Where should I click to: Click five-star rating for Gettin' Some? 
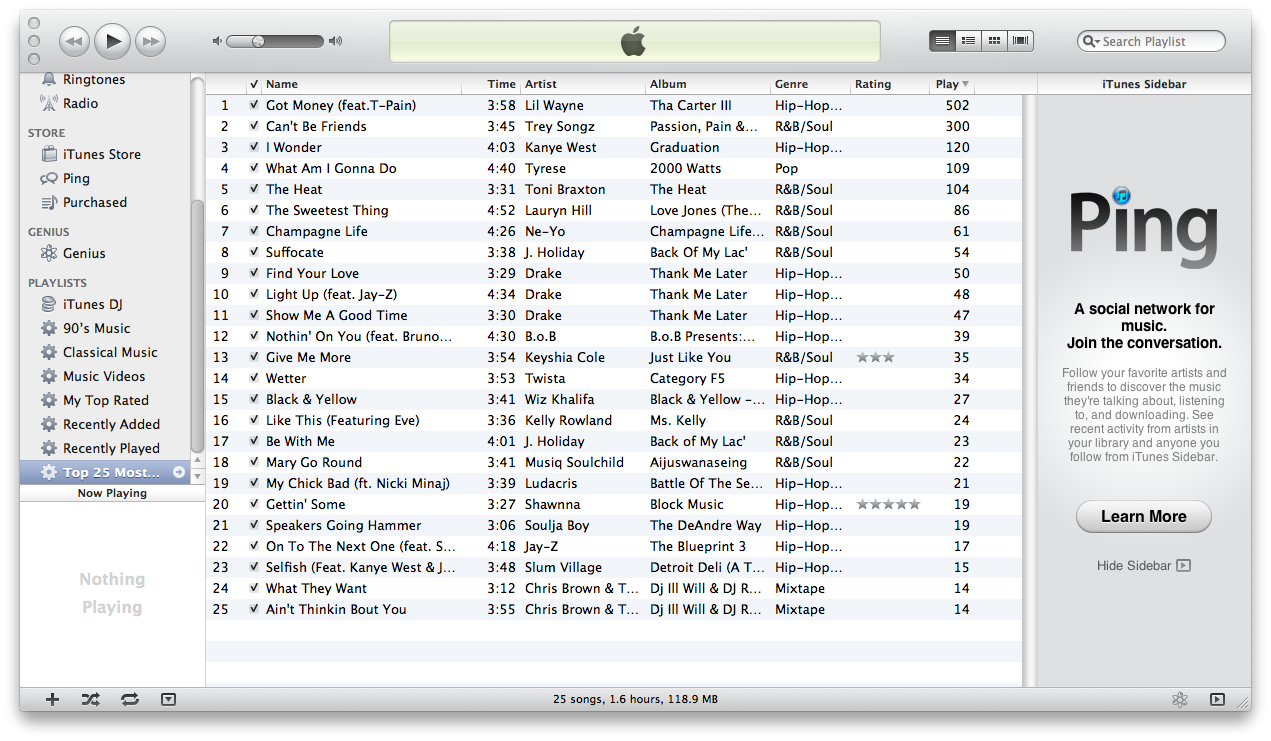888,504
